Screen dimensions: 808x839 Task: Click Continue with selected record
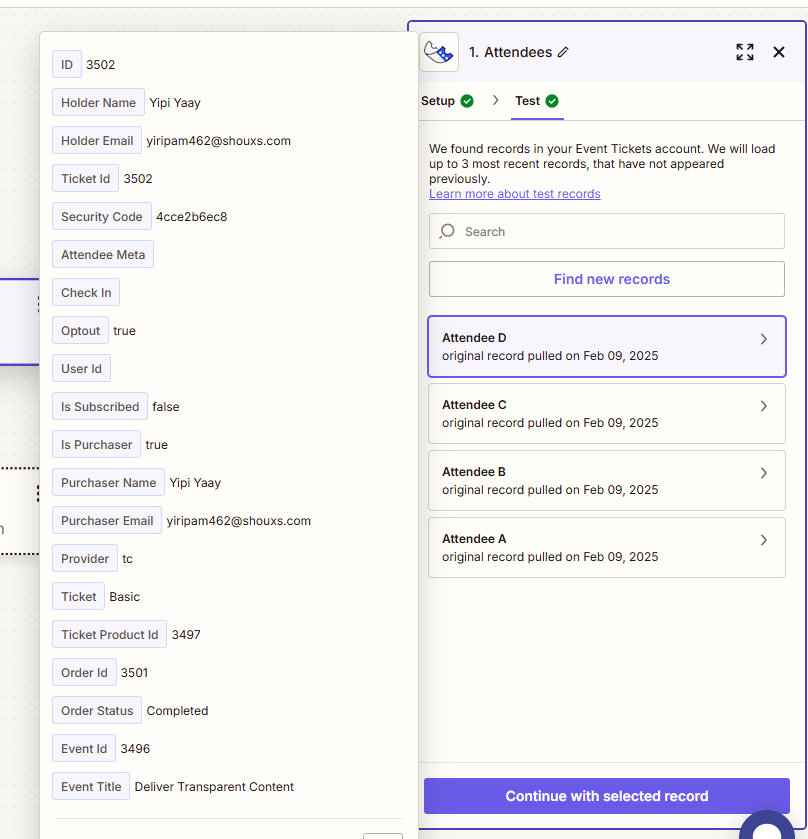(x=607, y=796)
